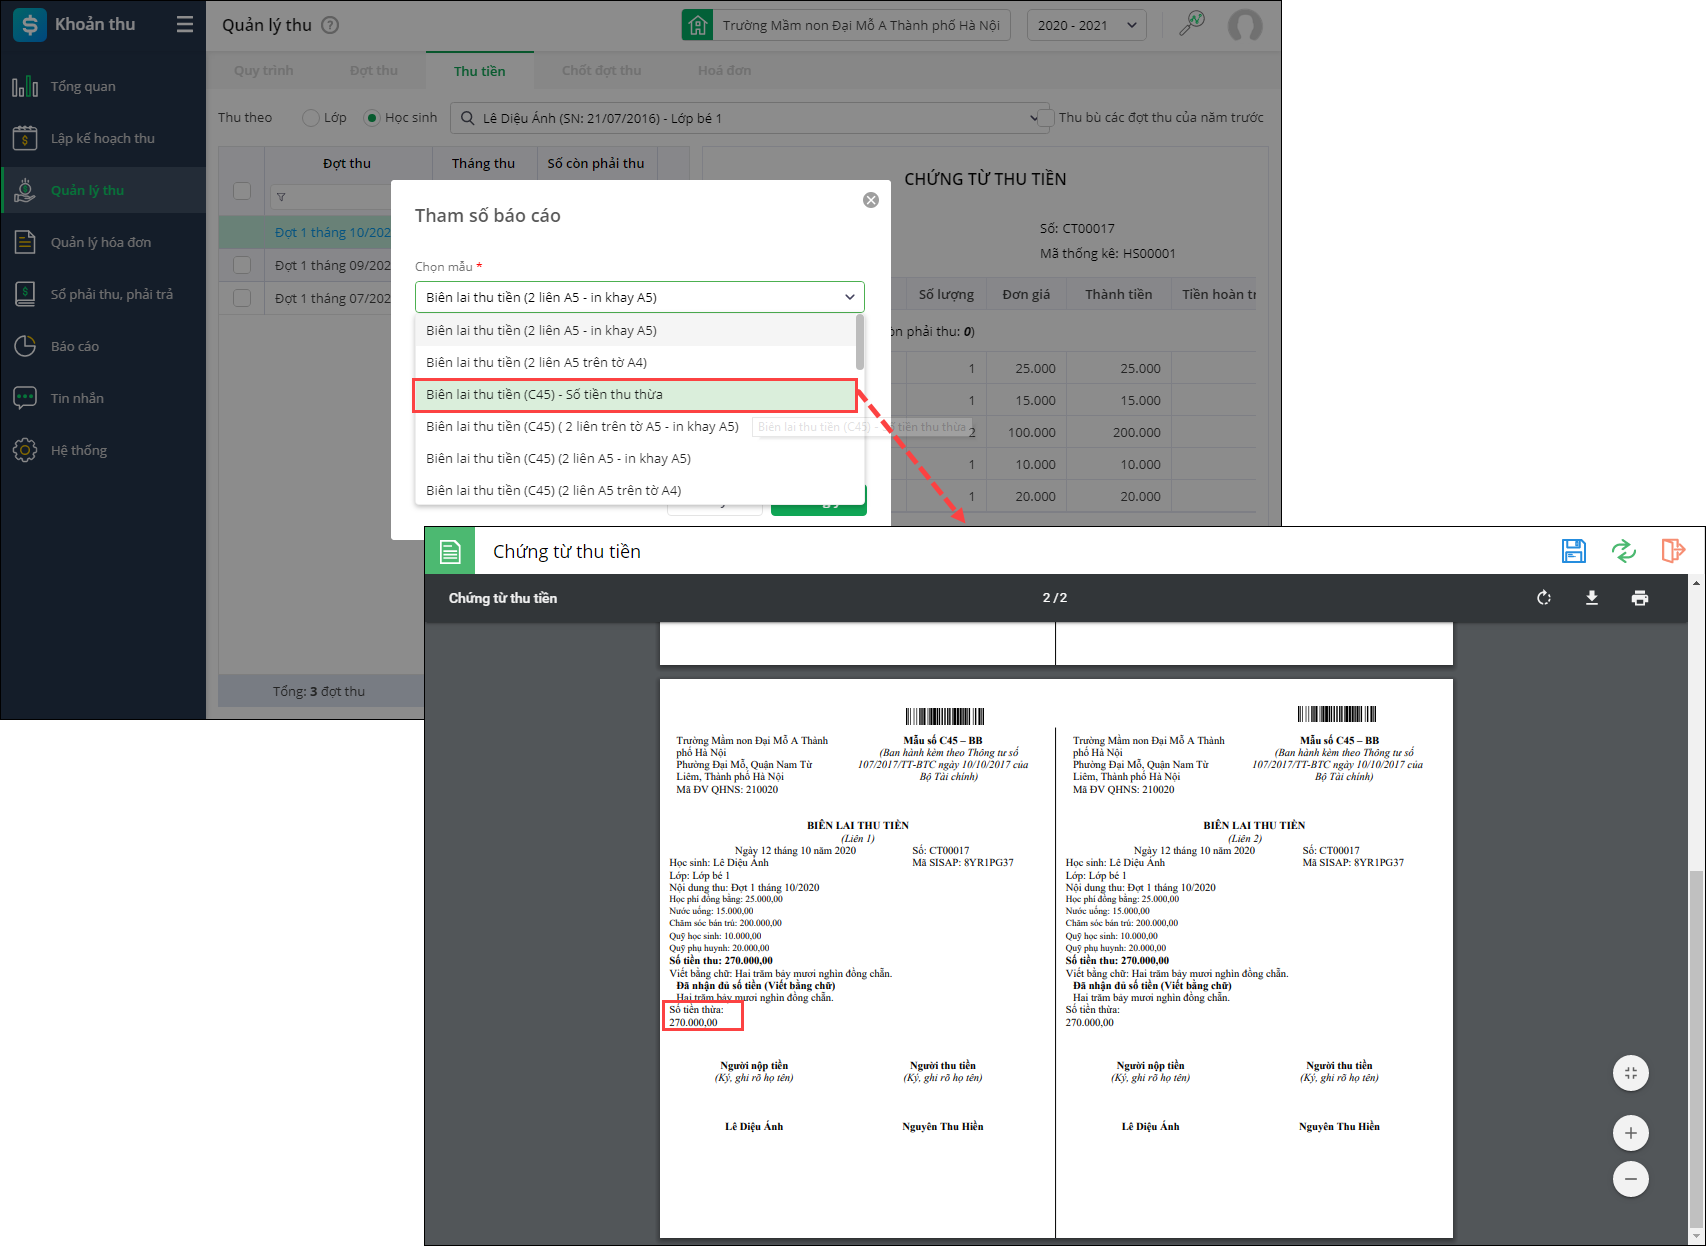
Task: Download the PDF receipt
Action: pyautogui.click(x=1592, y=598)
